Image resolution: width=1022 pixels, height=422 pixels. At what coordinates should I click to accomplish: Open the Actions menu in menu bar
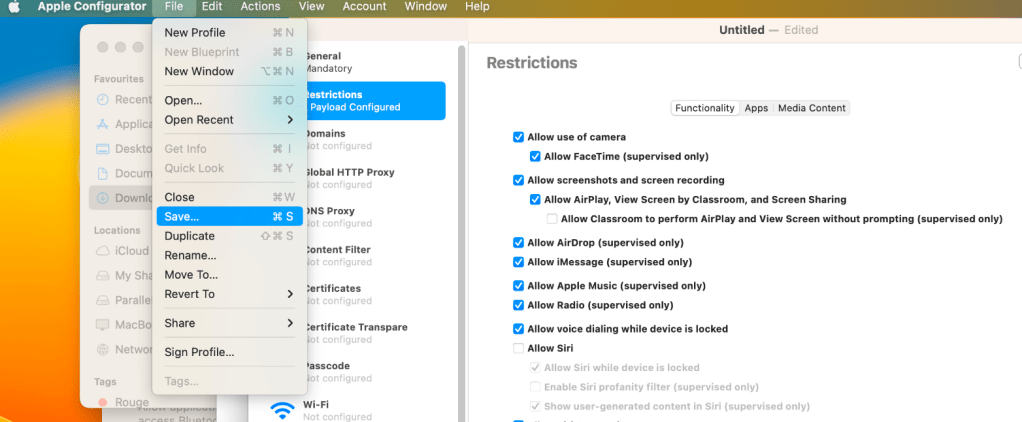(260, 7)
